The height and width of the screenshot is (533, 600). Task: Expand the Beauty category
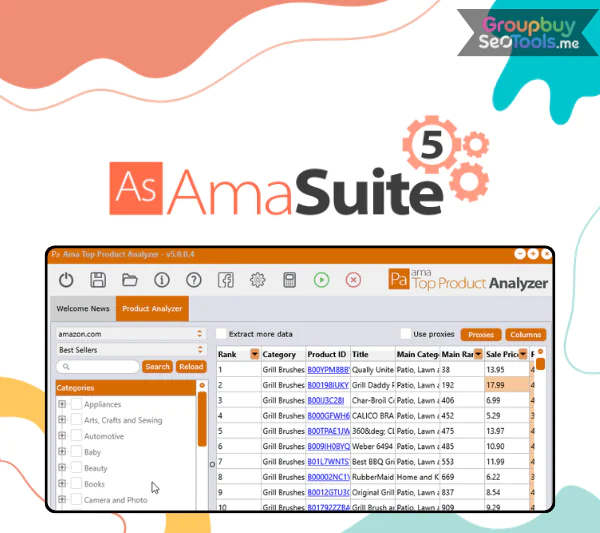tap(62, 468)
